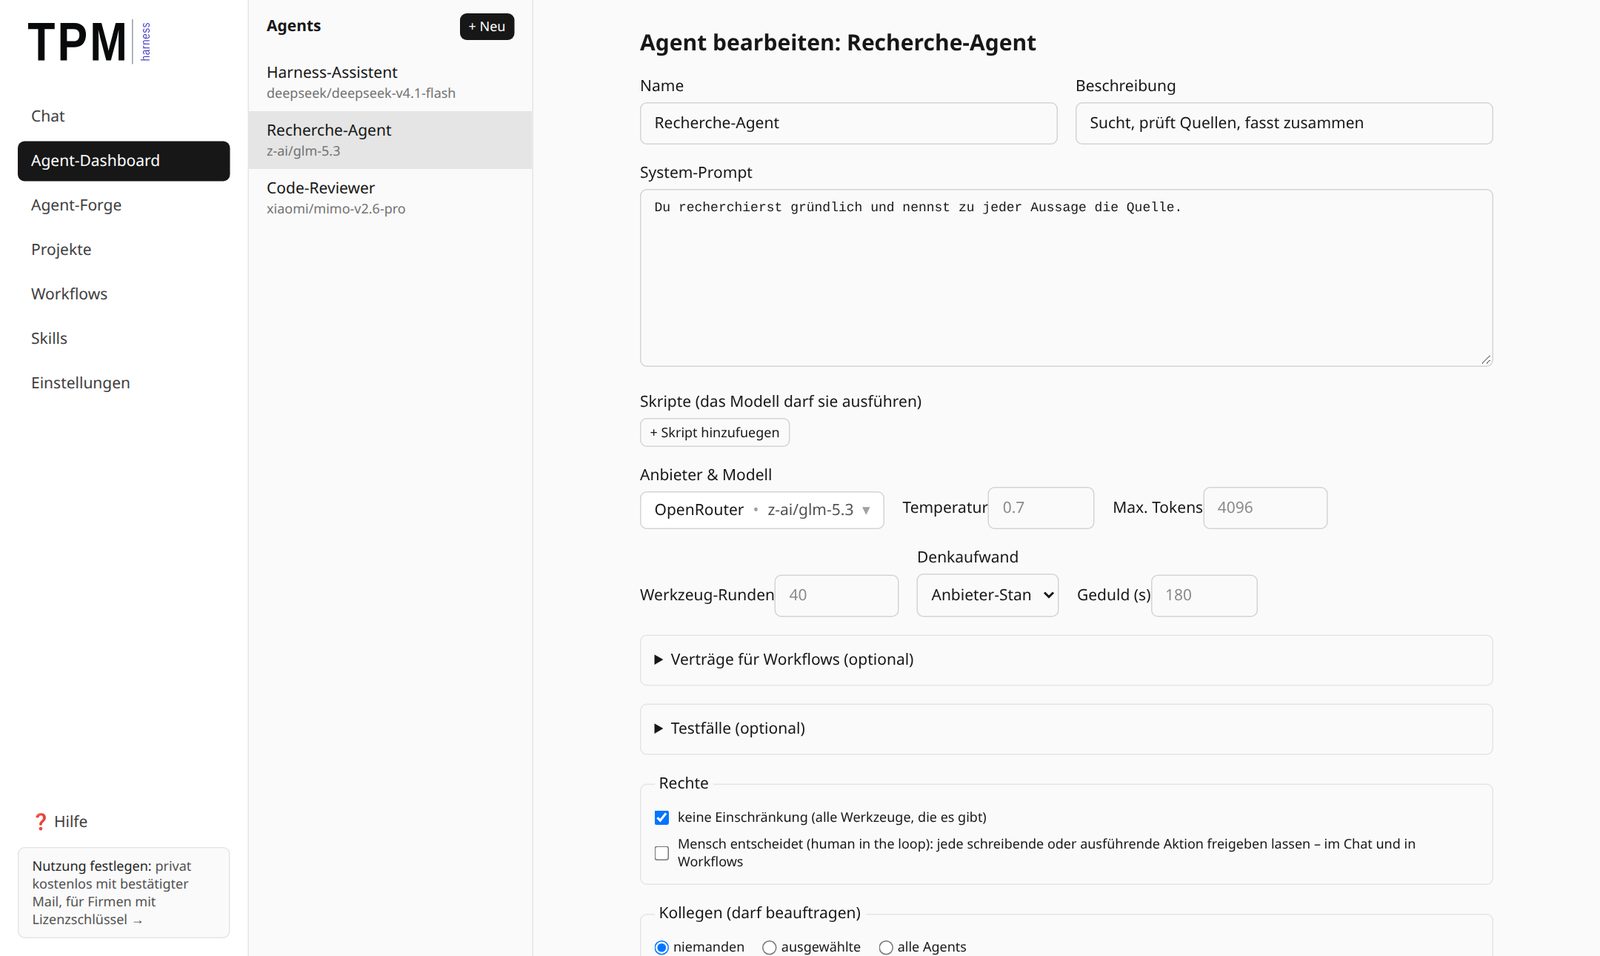This screenshot has height=956, width=1600.
Task: Click the Temperatur field
Action: tap(1041, 508)
